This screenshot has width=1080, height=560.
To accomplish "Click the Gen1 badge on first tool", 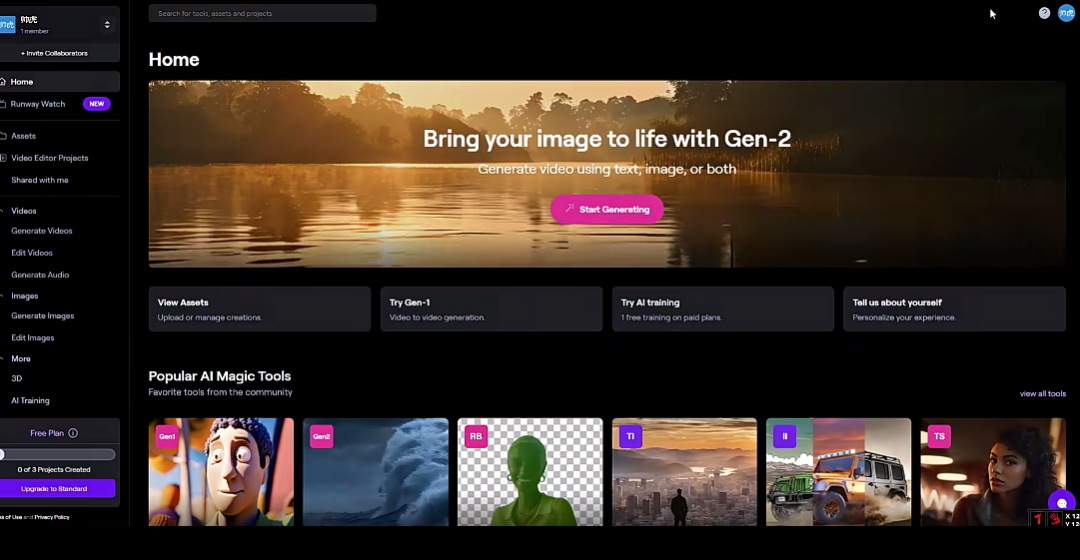I will pyautogui.click(x=166, y=436).
